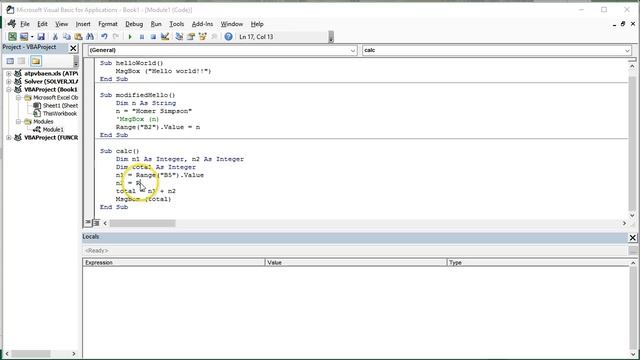
Task: Open the Object Browser icon
Action: (202, 37)
